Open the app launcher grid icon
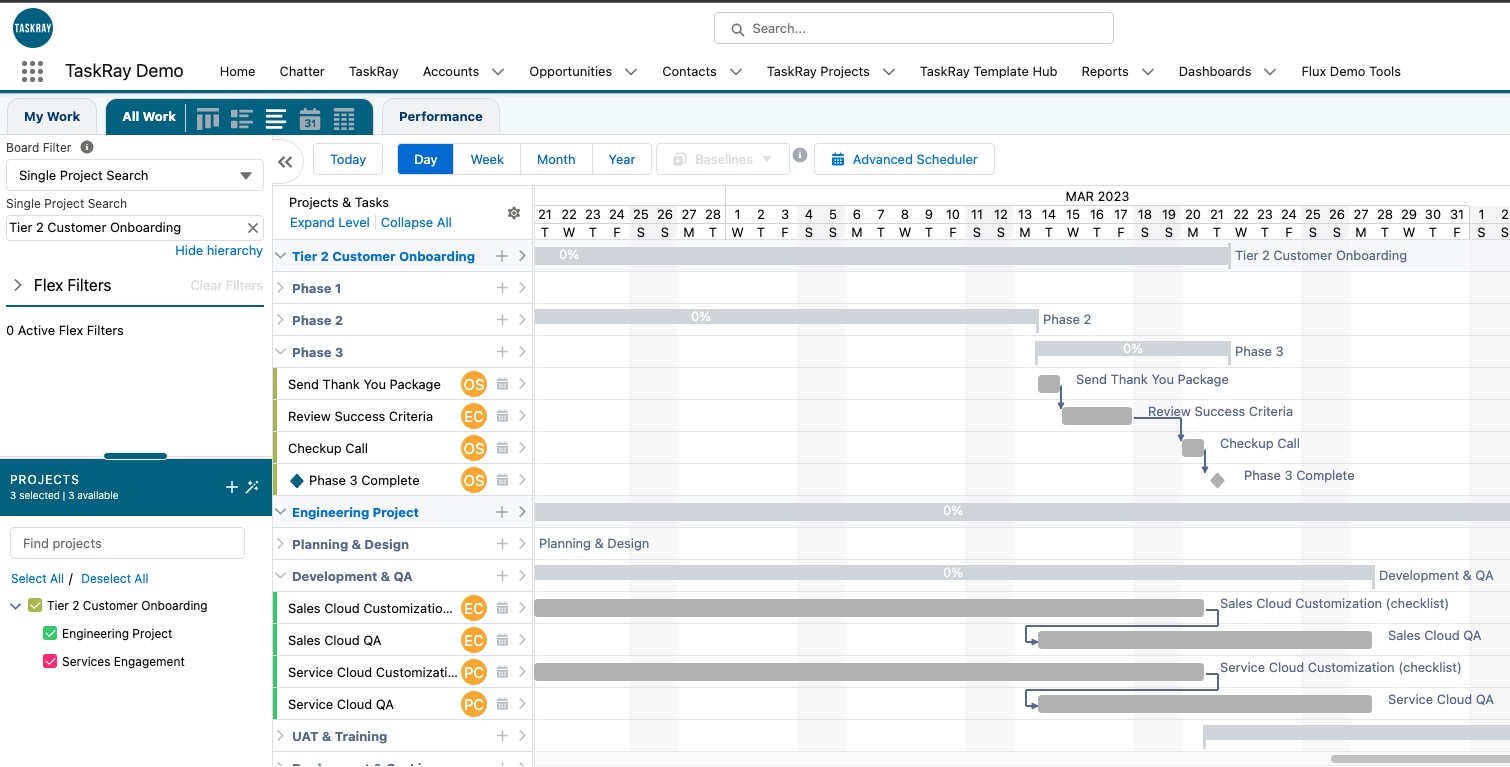 coord(32,71)
